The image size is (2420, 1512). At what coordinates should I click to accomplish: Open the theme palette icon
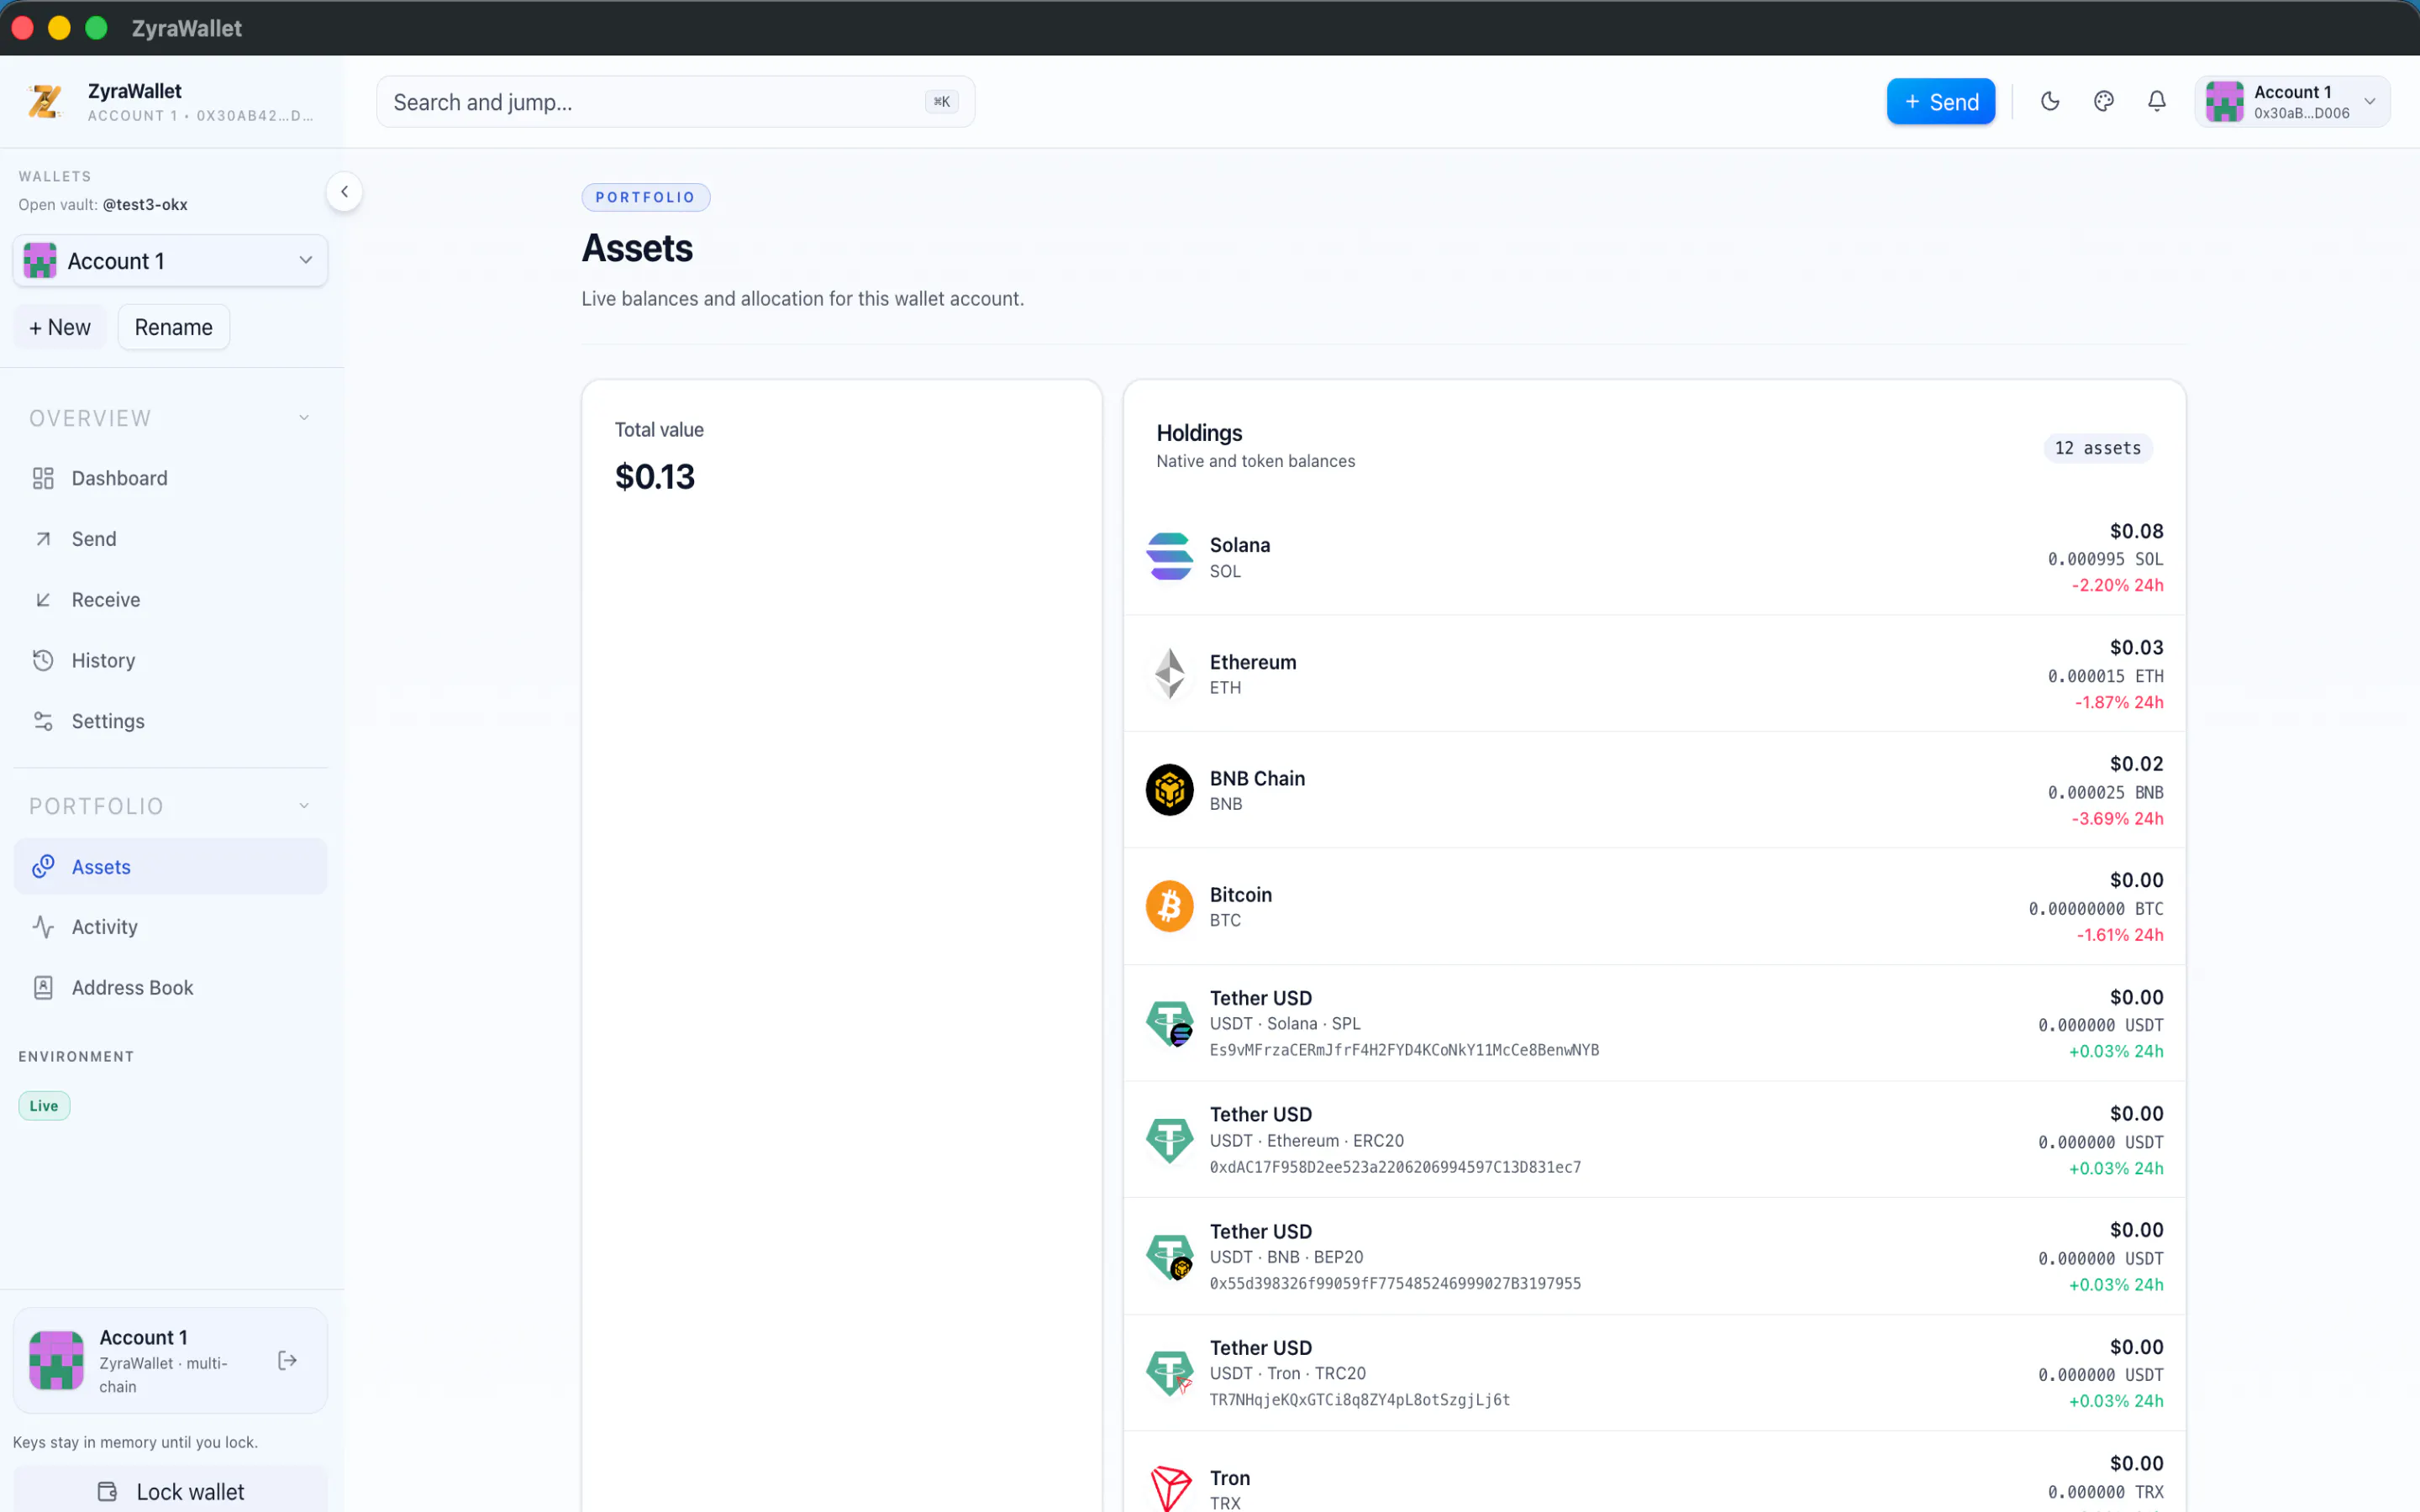(2104, 101)
